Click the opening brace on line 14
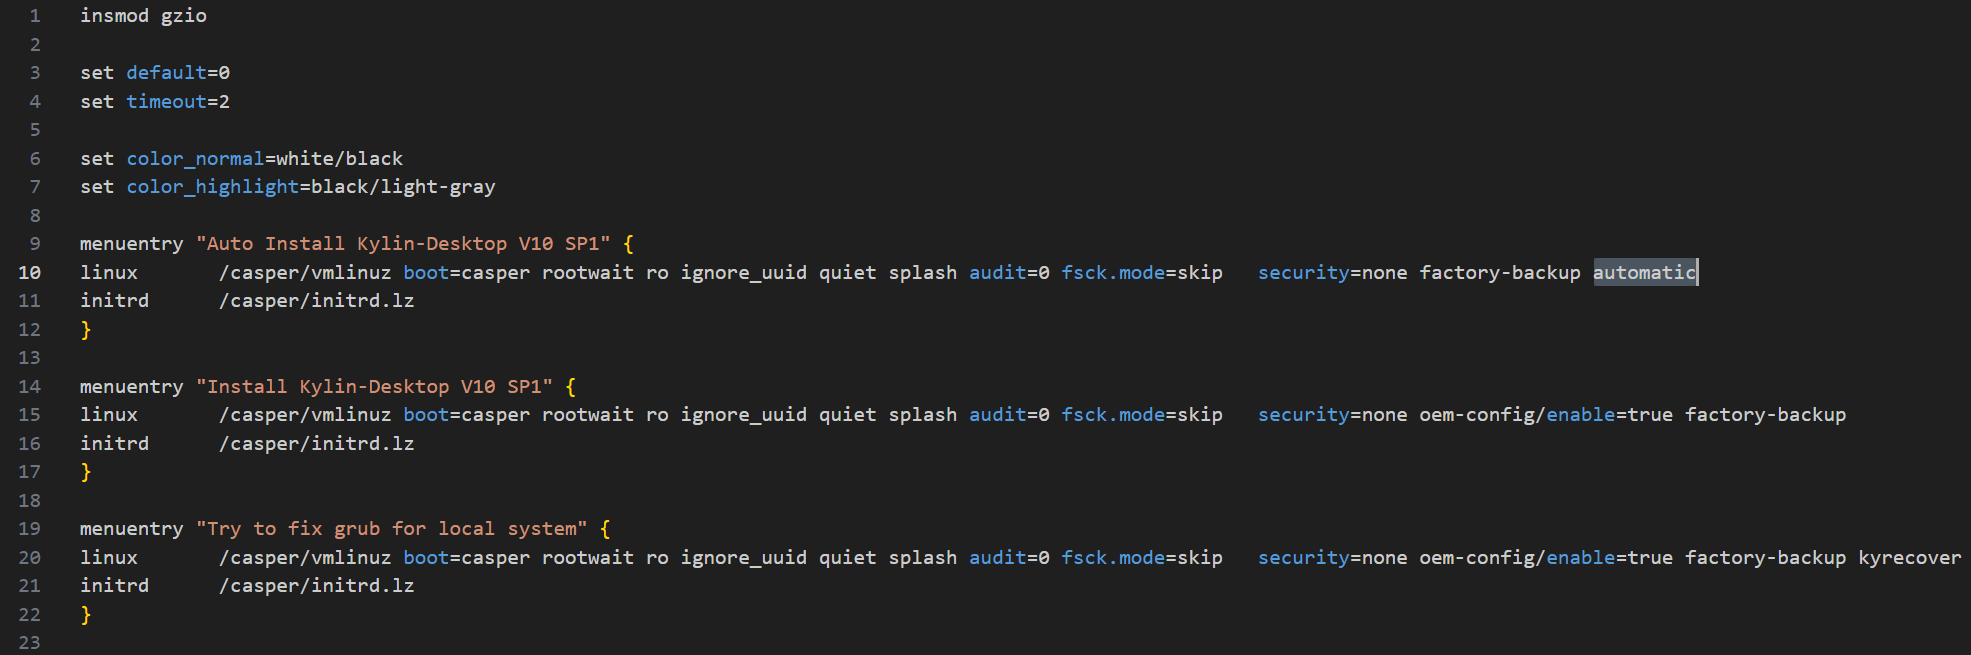The width and height of the screenshot is (1971, 655). click(571, 387)
